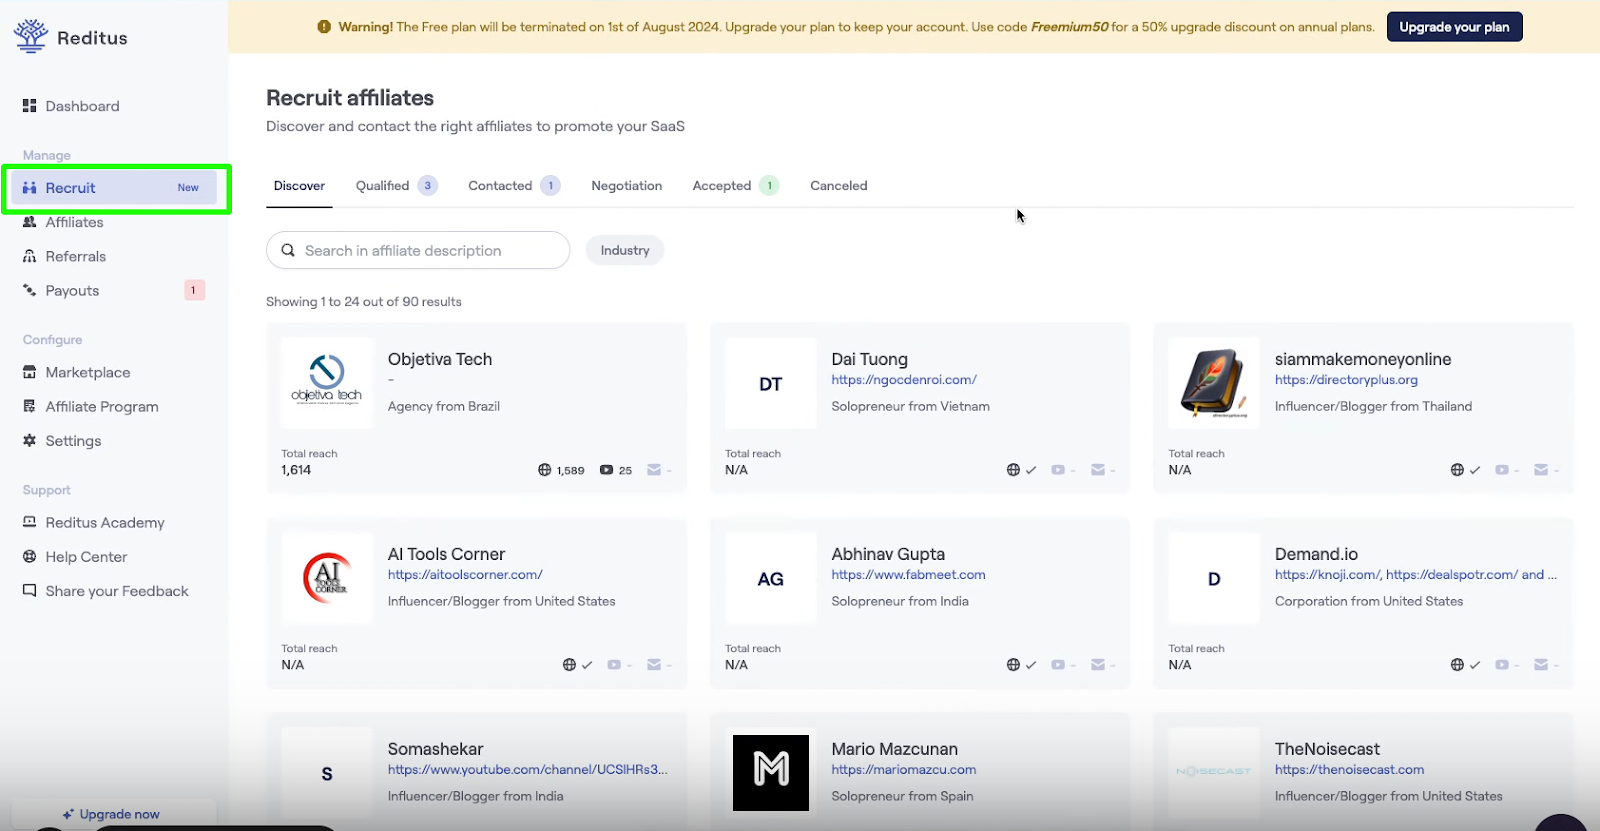The height and width of the screenshot is (831, 1600).
Task: Switch to the Contacted tab
Action: click(x=514, y=186)
